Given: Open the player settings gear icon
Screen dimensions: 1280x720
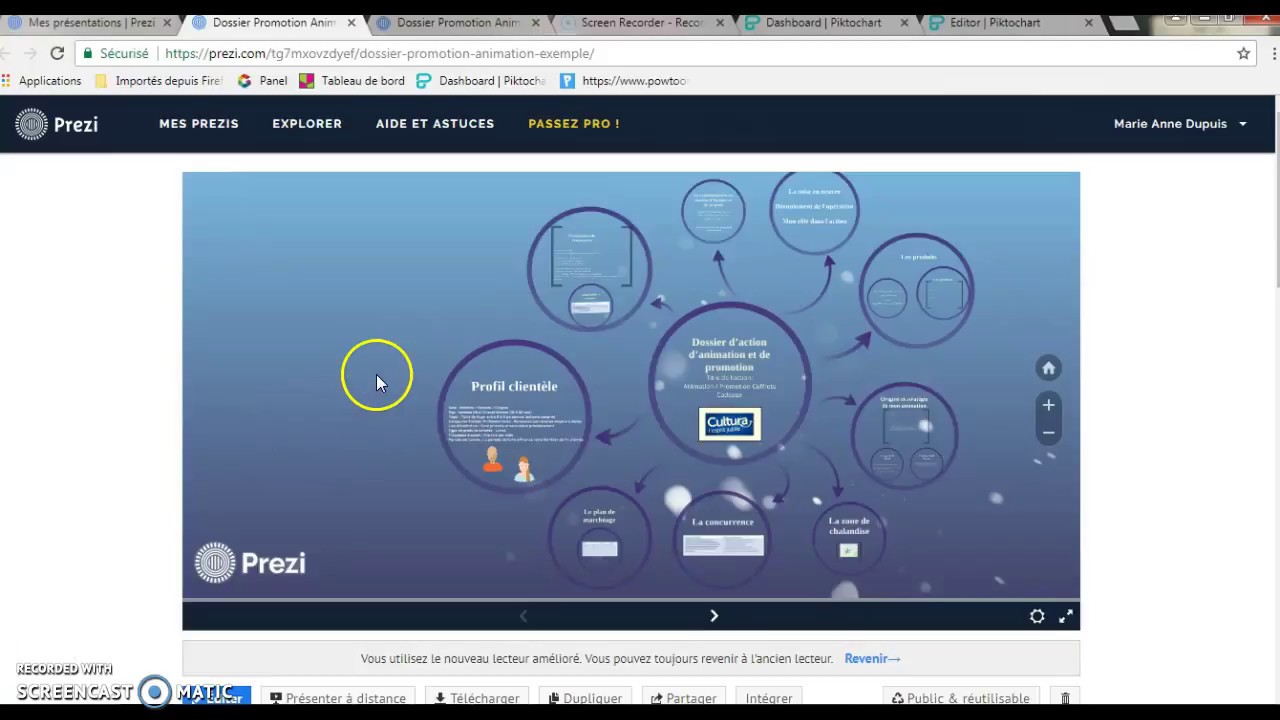Looking at the screenshot, I should tap(1037, 617).
